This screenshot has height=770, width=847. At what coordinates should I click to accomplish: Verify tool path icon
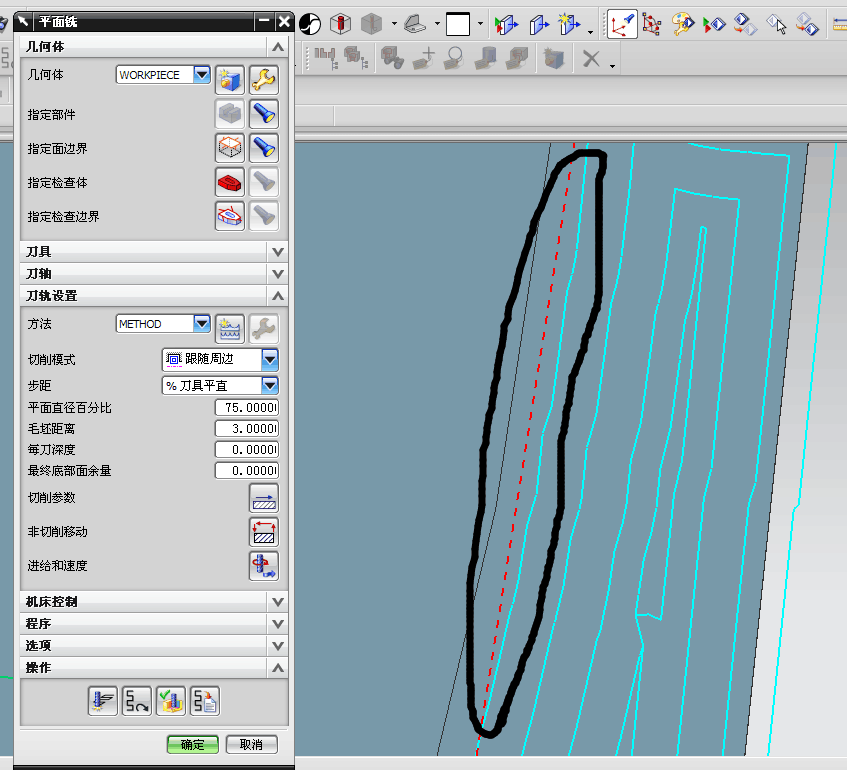pyautogui.click(x=171, y=701)
